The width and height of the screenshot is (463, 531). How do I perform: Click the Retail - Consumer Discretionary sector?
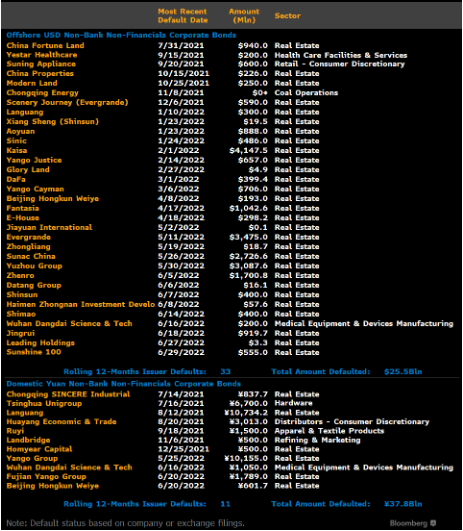click(340, 64)
